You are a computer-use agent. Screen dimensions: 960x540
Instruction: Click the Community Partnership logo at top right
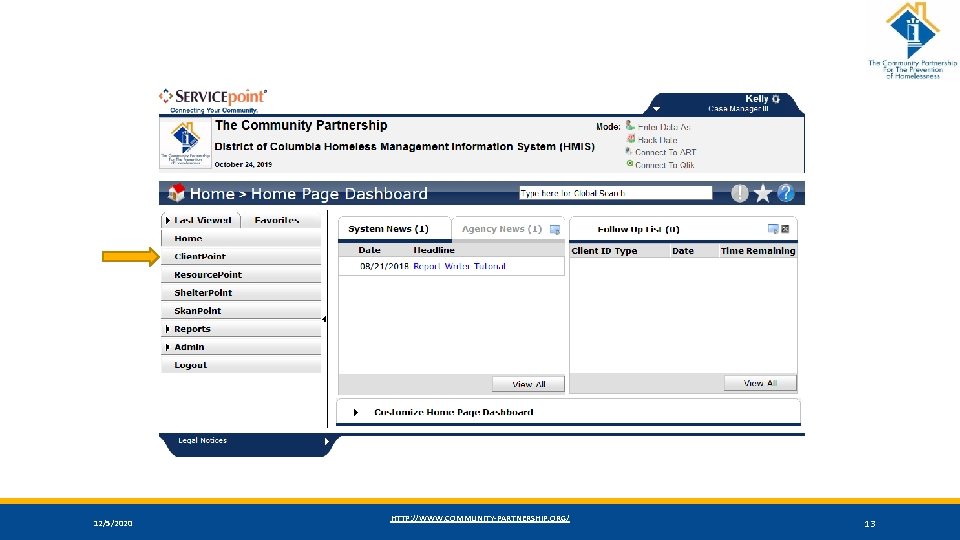[x=912, y=41]
